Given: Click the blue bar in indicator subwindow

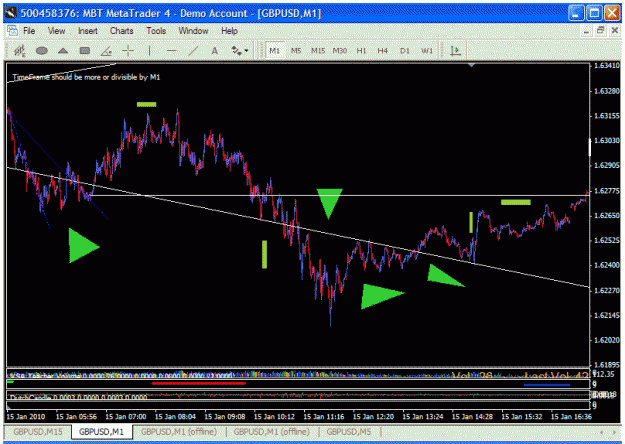Looking at the screenshot, I should point(547,385).
